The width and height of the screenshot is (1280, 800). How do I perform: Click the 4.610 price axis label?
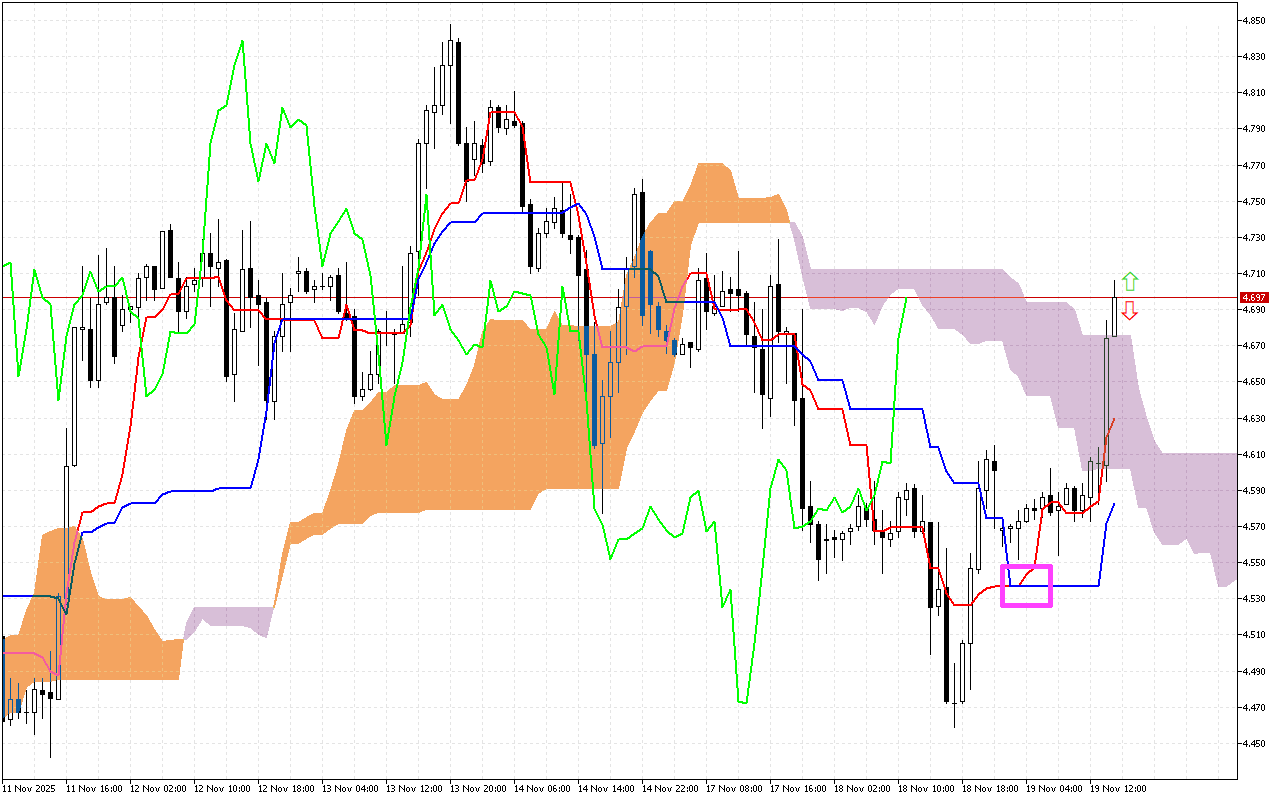(x=1253, y=454)
